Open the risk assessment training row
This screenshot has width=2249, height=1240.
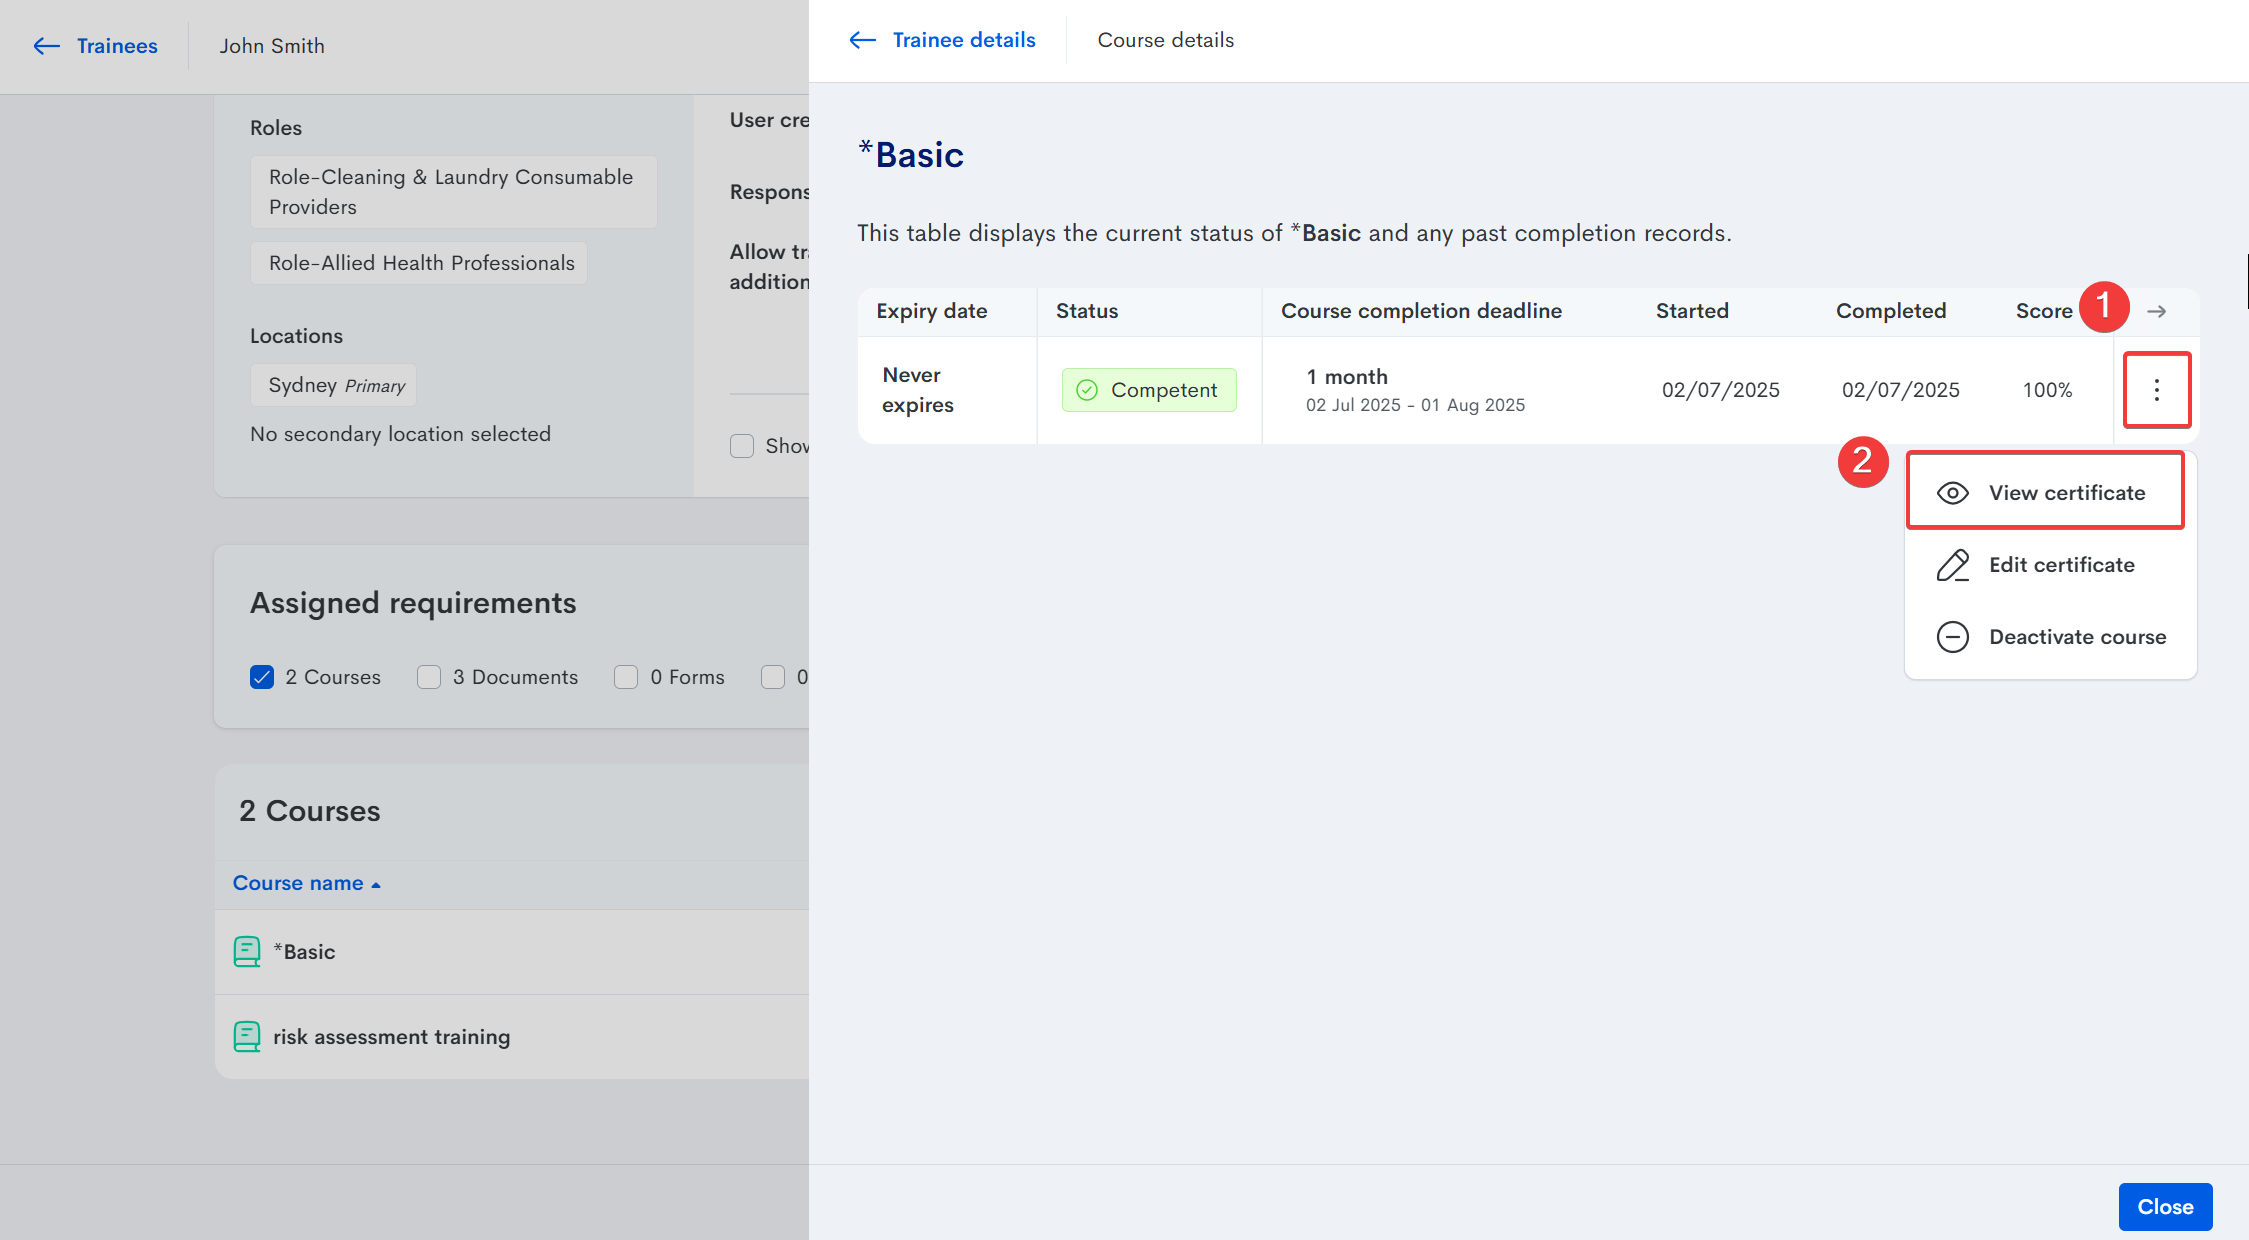(391, 1037)
